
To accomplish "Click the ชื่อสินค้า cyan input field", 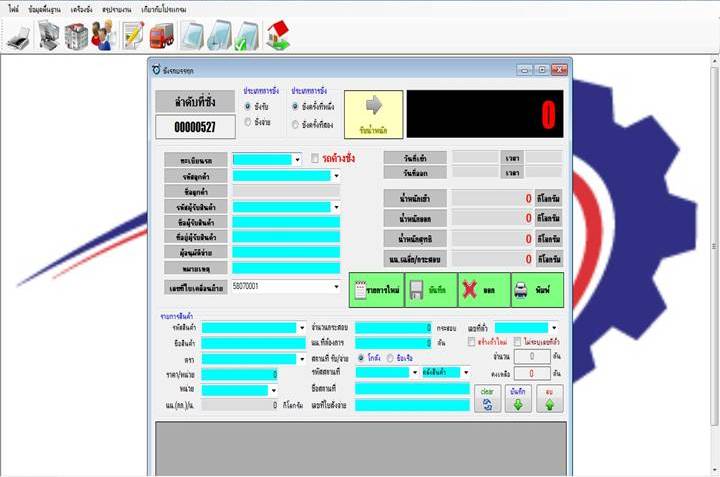I will tap(253, 343).
